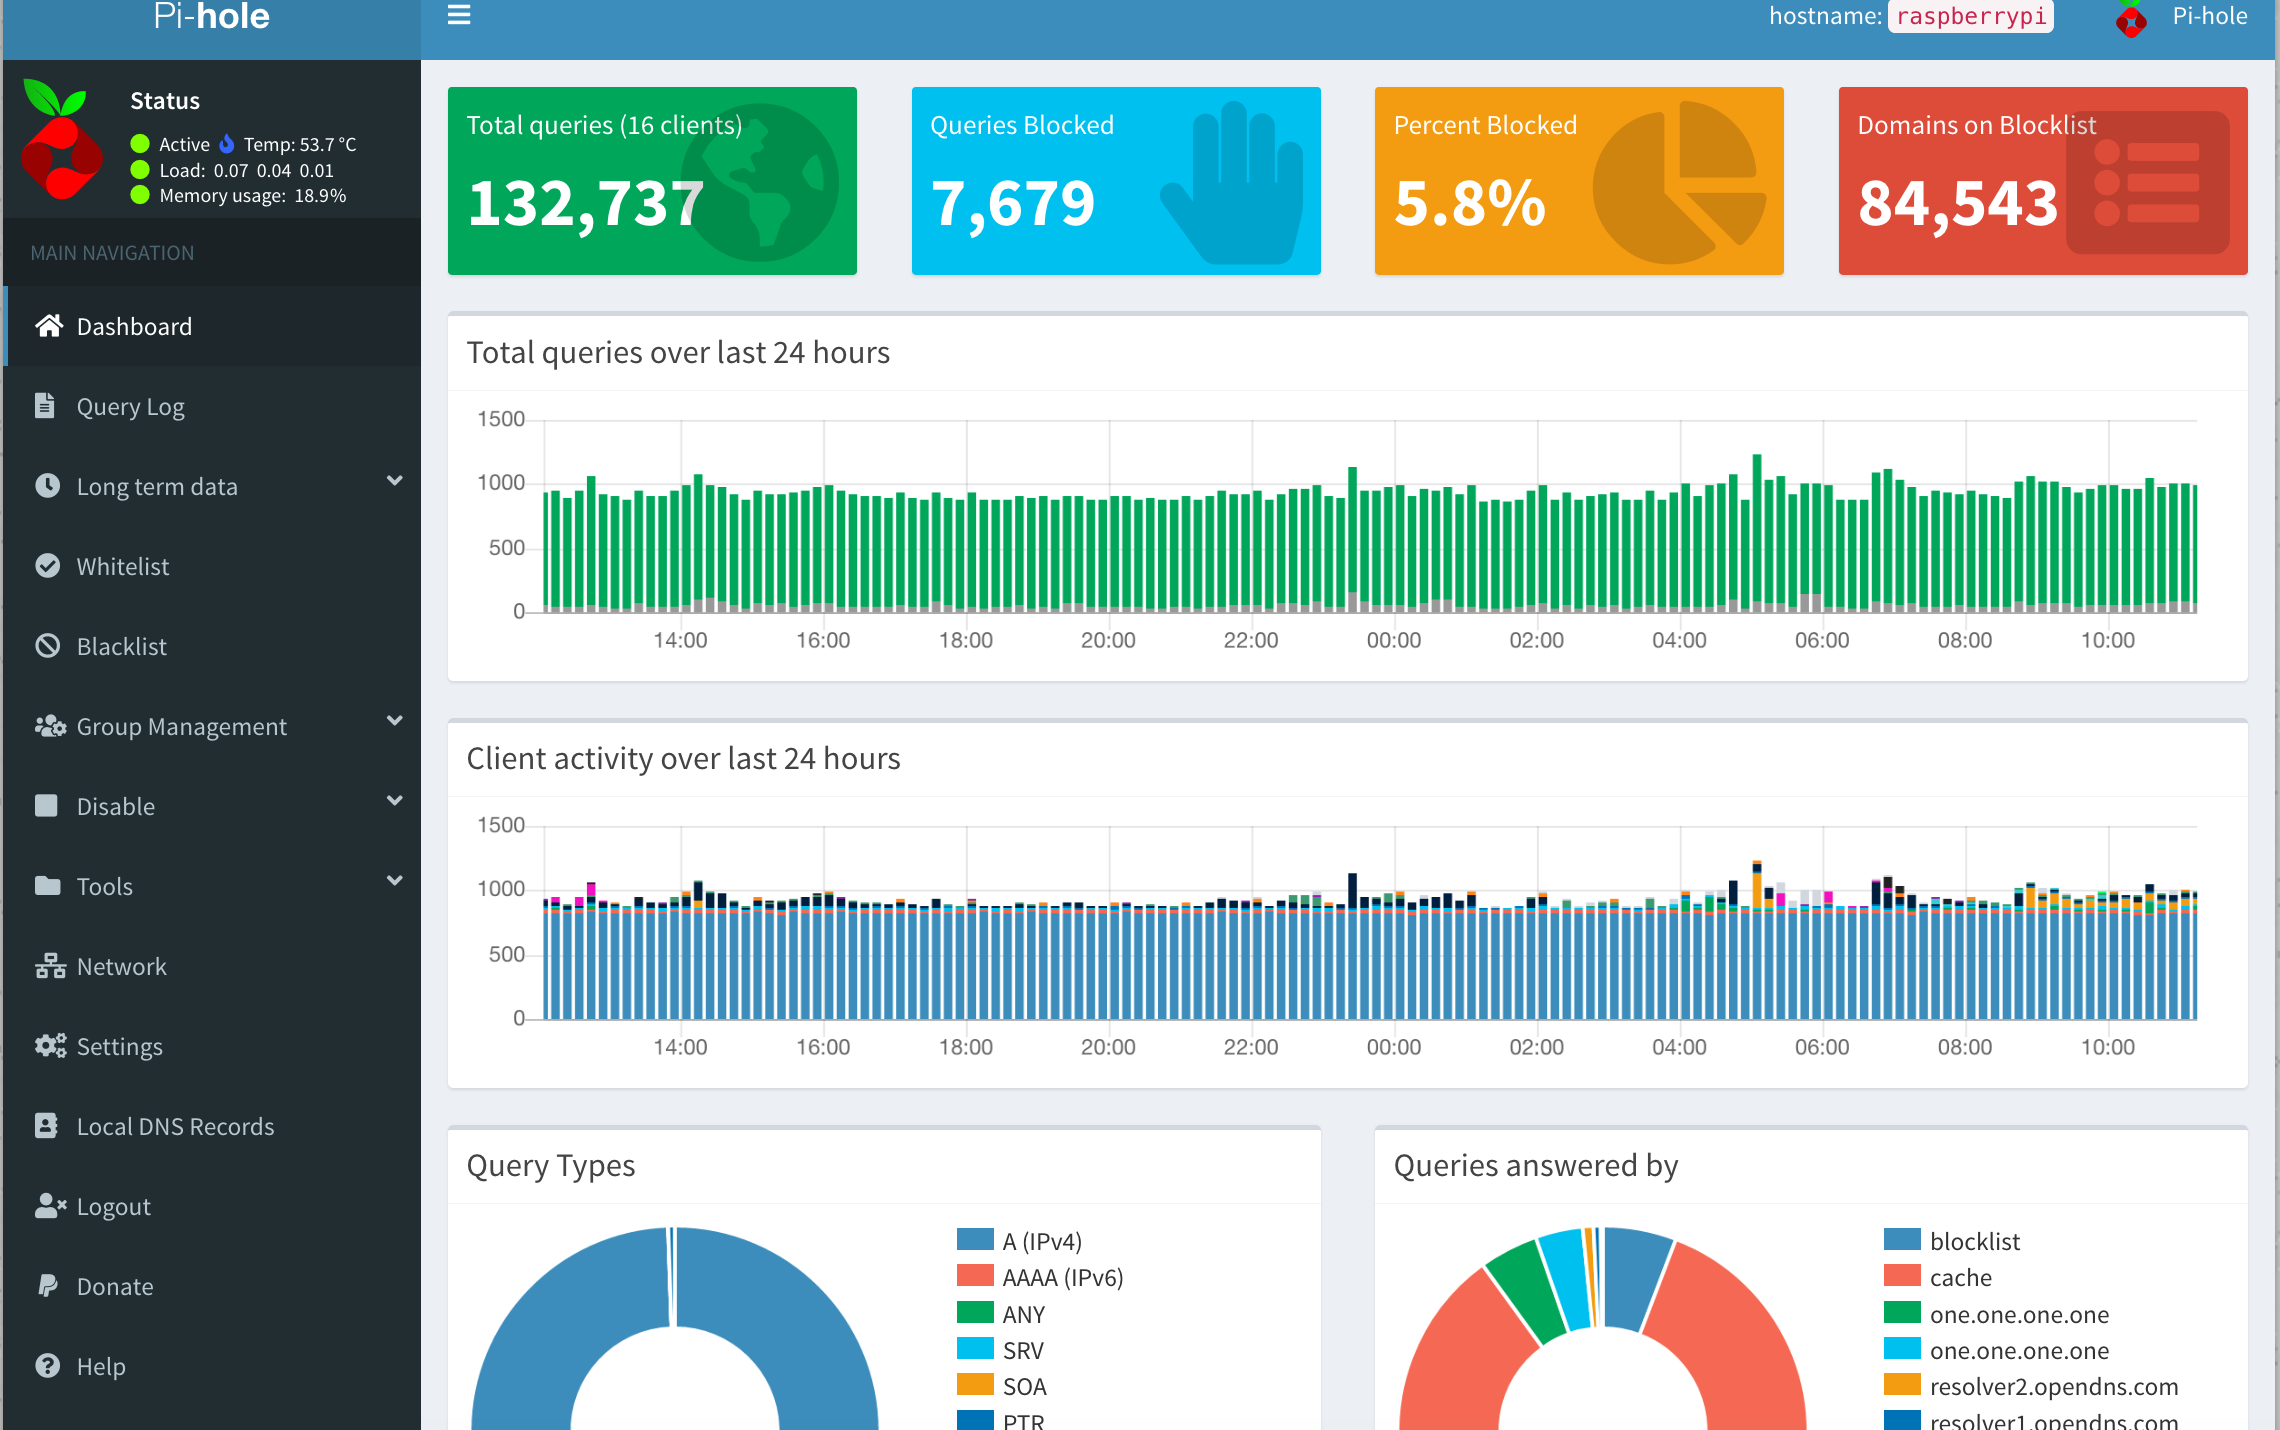This screenshot has width=2280, height=1430.
Task: Click the Query Log document icon
Action: click(45, 406)
